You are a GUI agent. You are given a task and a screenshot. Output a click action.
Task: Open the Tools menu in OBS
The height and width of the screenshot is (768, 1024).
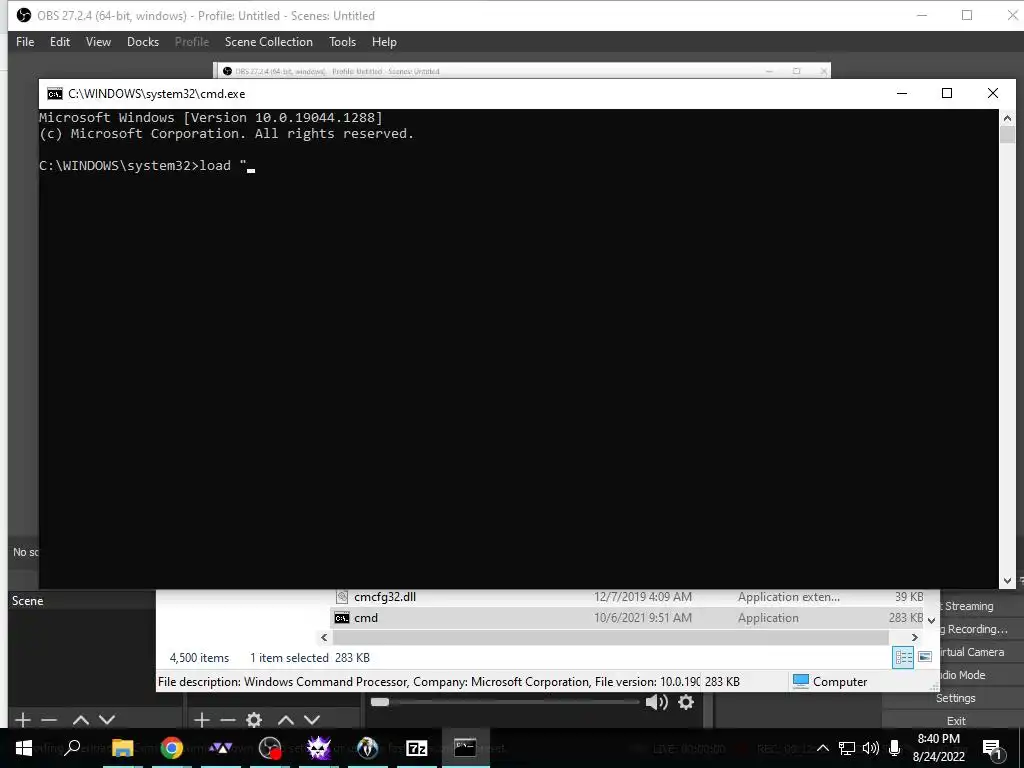point(342,42)
